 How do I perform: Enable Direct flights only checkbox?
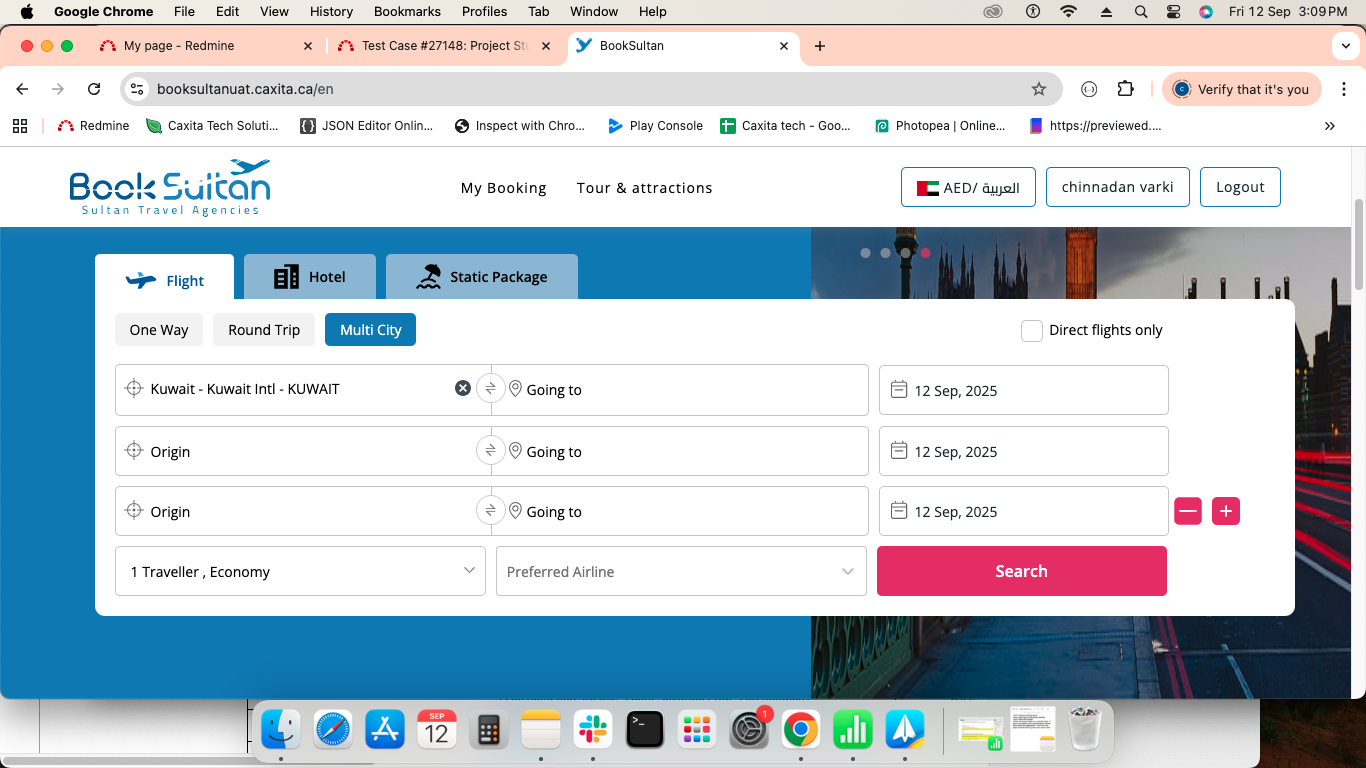point(1031,331)
